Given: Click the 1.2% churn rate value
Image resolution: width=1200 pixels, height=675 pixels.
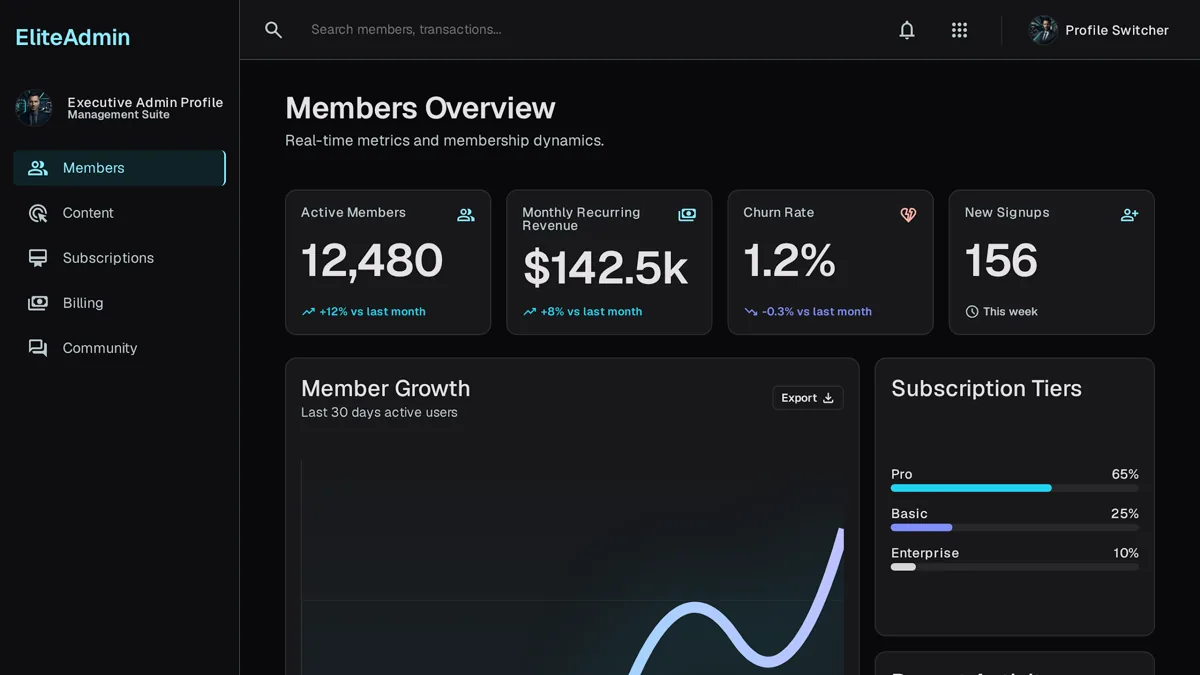Looking at the screenshot, I should tap(790, 261).
